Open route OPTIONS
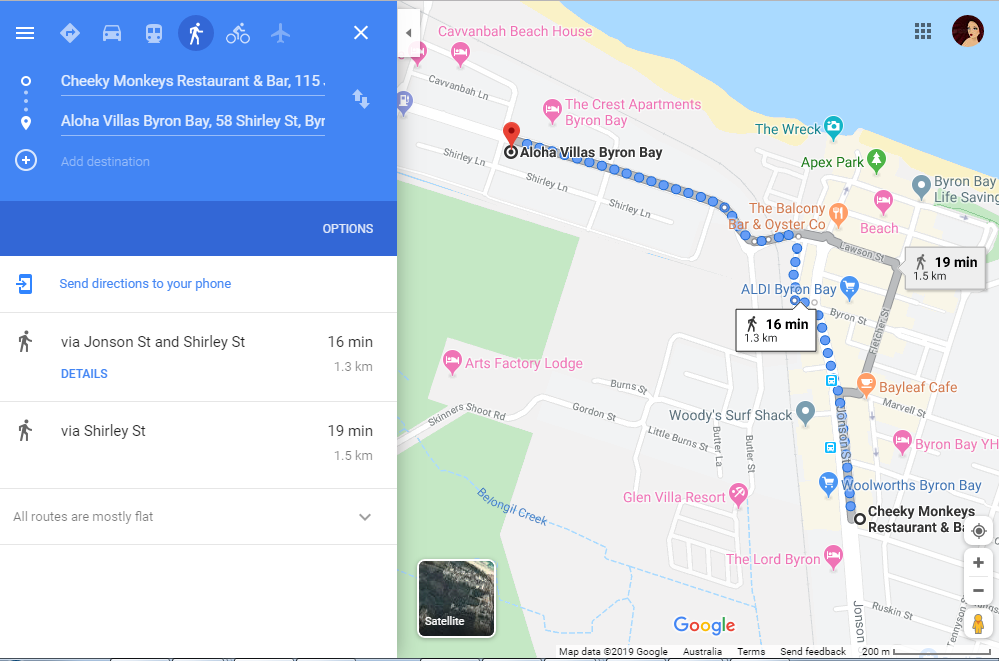 [x=348, y=228]
